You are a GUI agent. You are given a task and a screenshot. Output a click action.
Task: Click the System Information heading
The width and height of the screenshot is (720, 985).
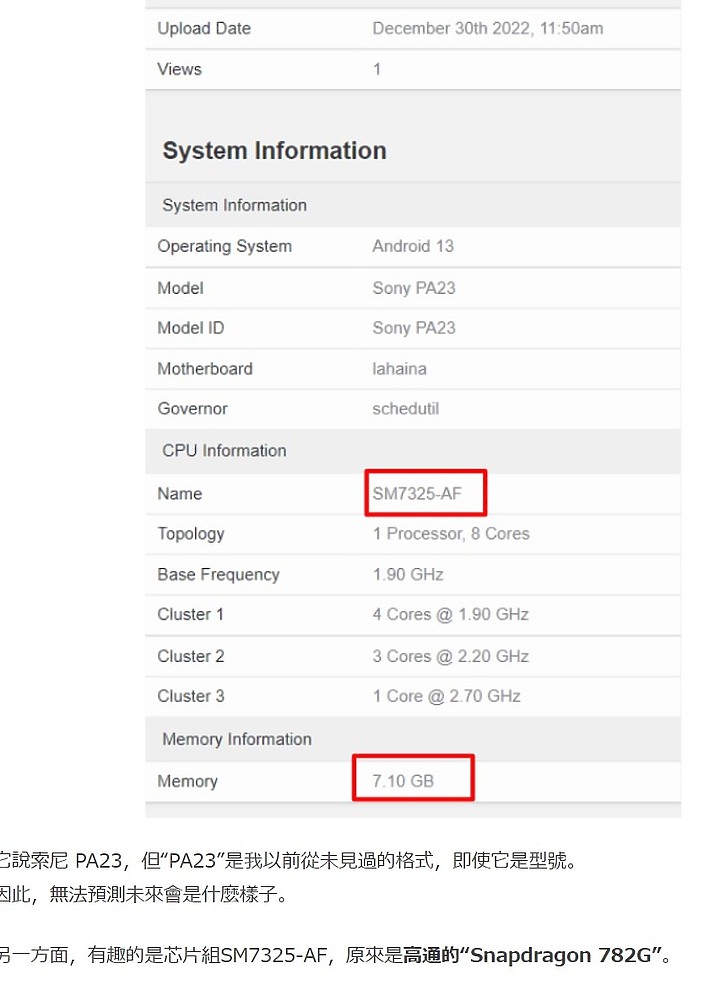[275, 151]
